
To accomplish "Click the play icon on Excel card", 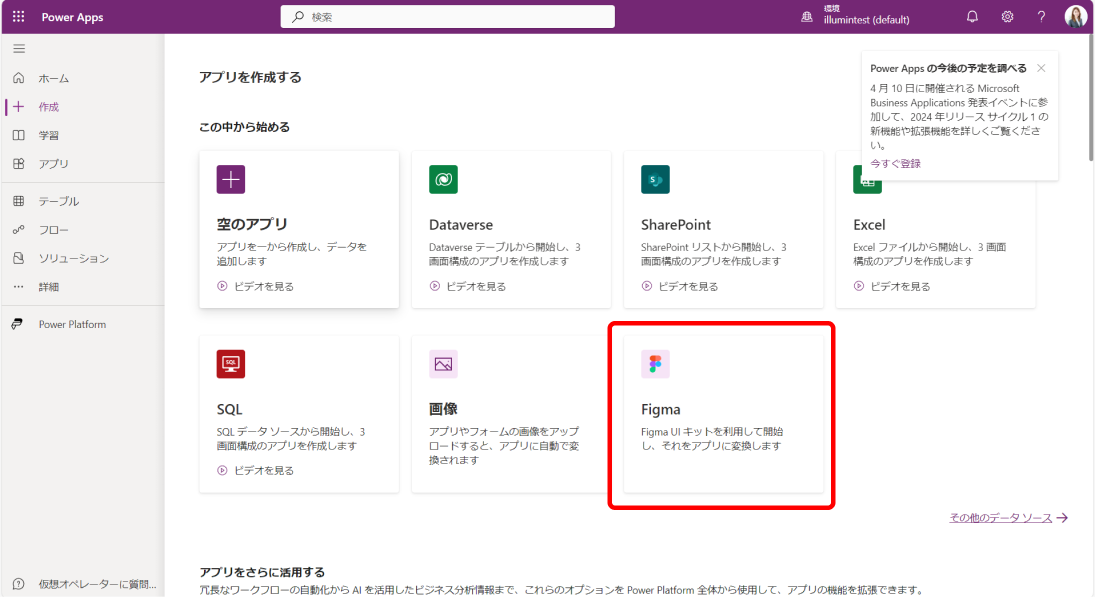I will tap(859, 286).
